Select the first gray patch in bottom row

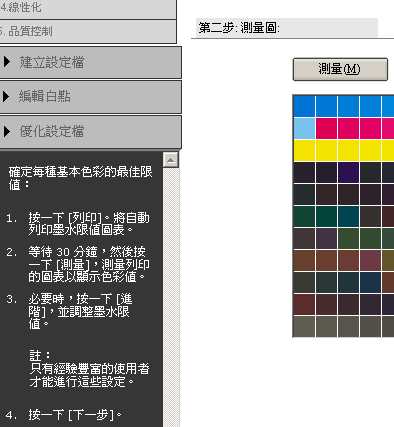tap(304, 327)
